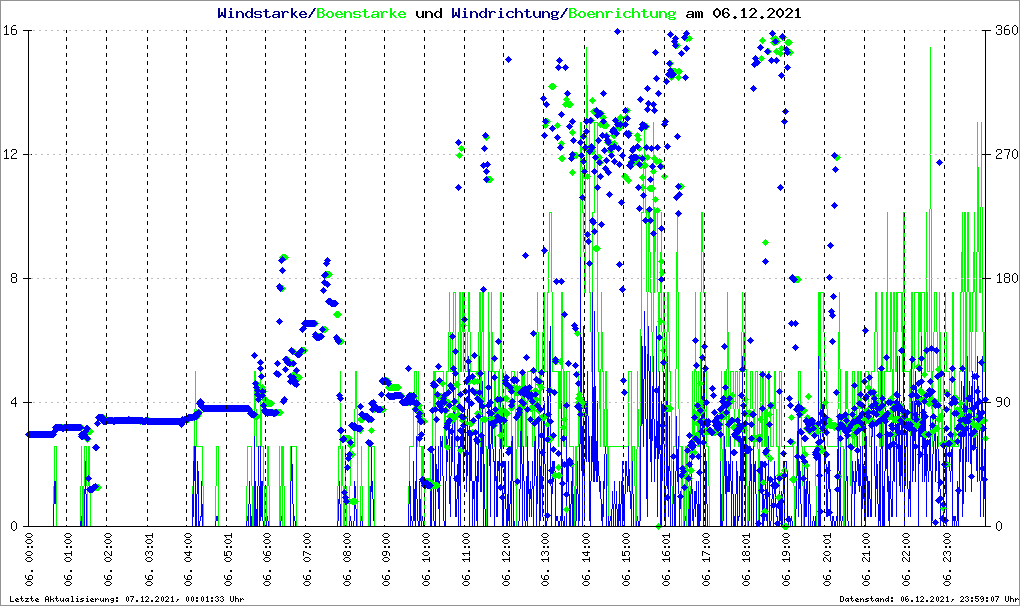Click time label '06. 23:00'

pyautogui.click(x=946, y=559)
